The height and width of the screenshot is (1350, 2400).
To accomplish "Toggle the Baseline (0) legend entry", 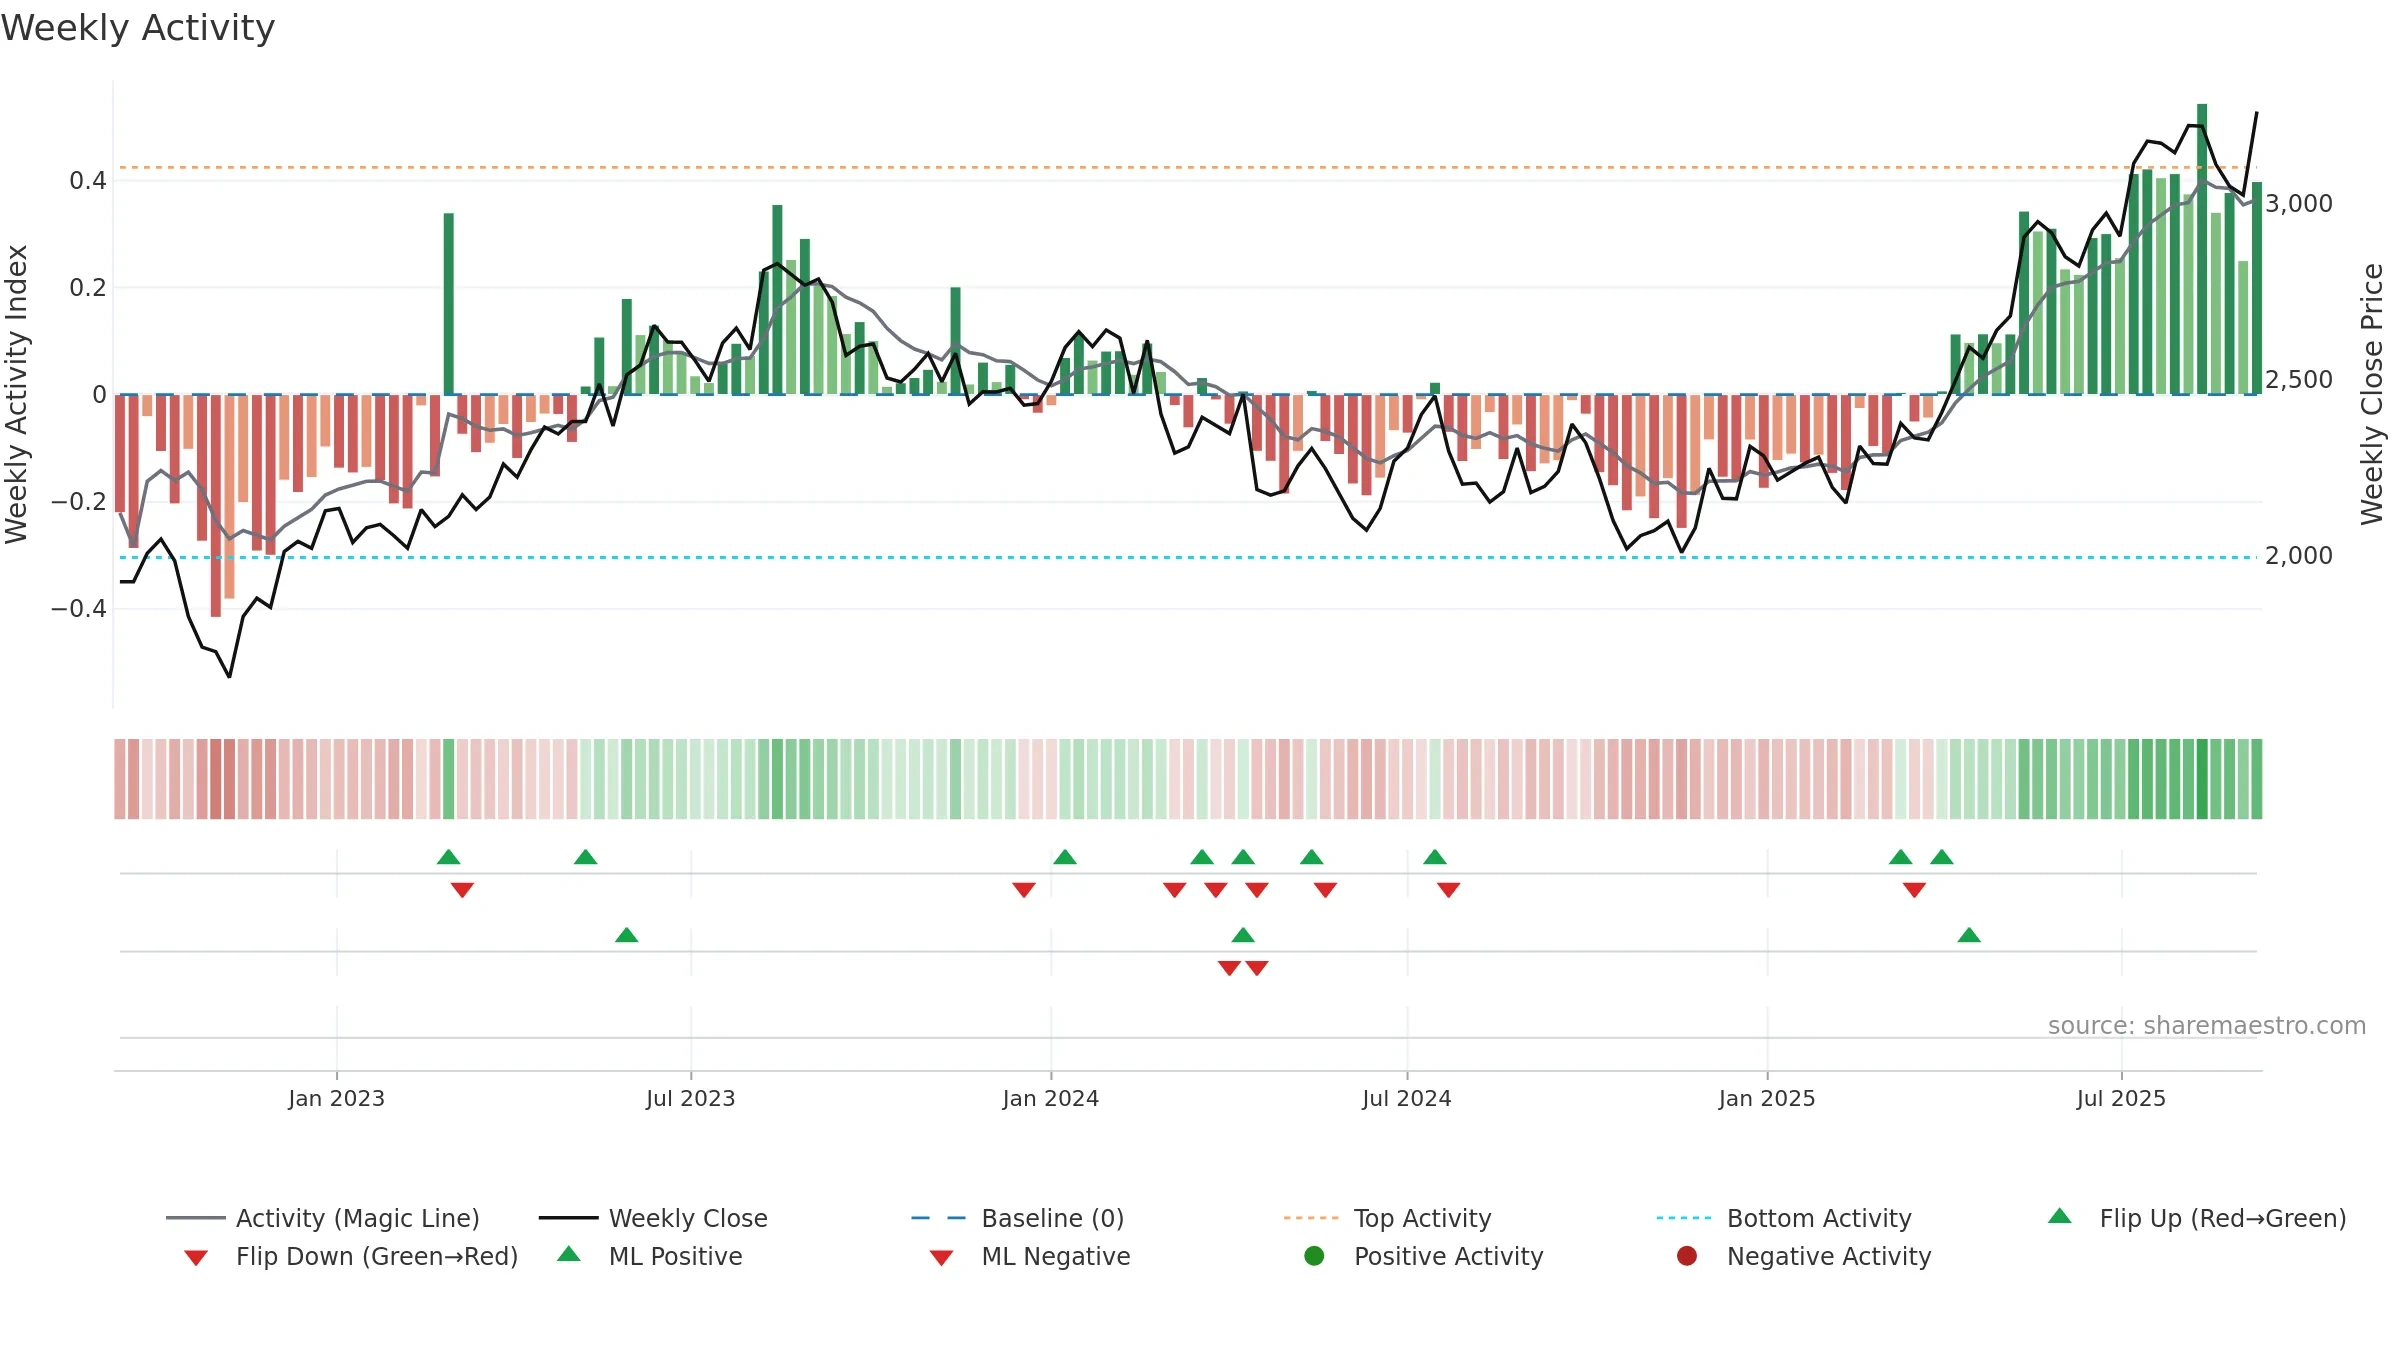I will point(1018,1218).
